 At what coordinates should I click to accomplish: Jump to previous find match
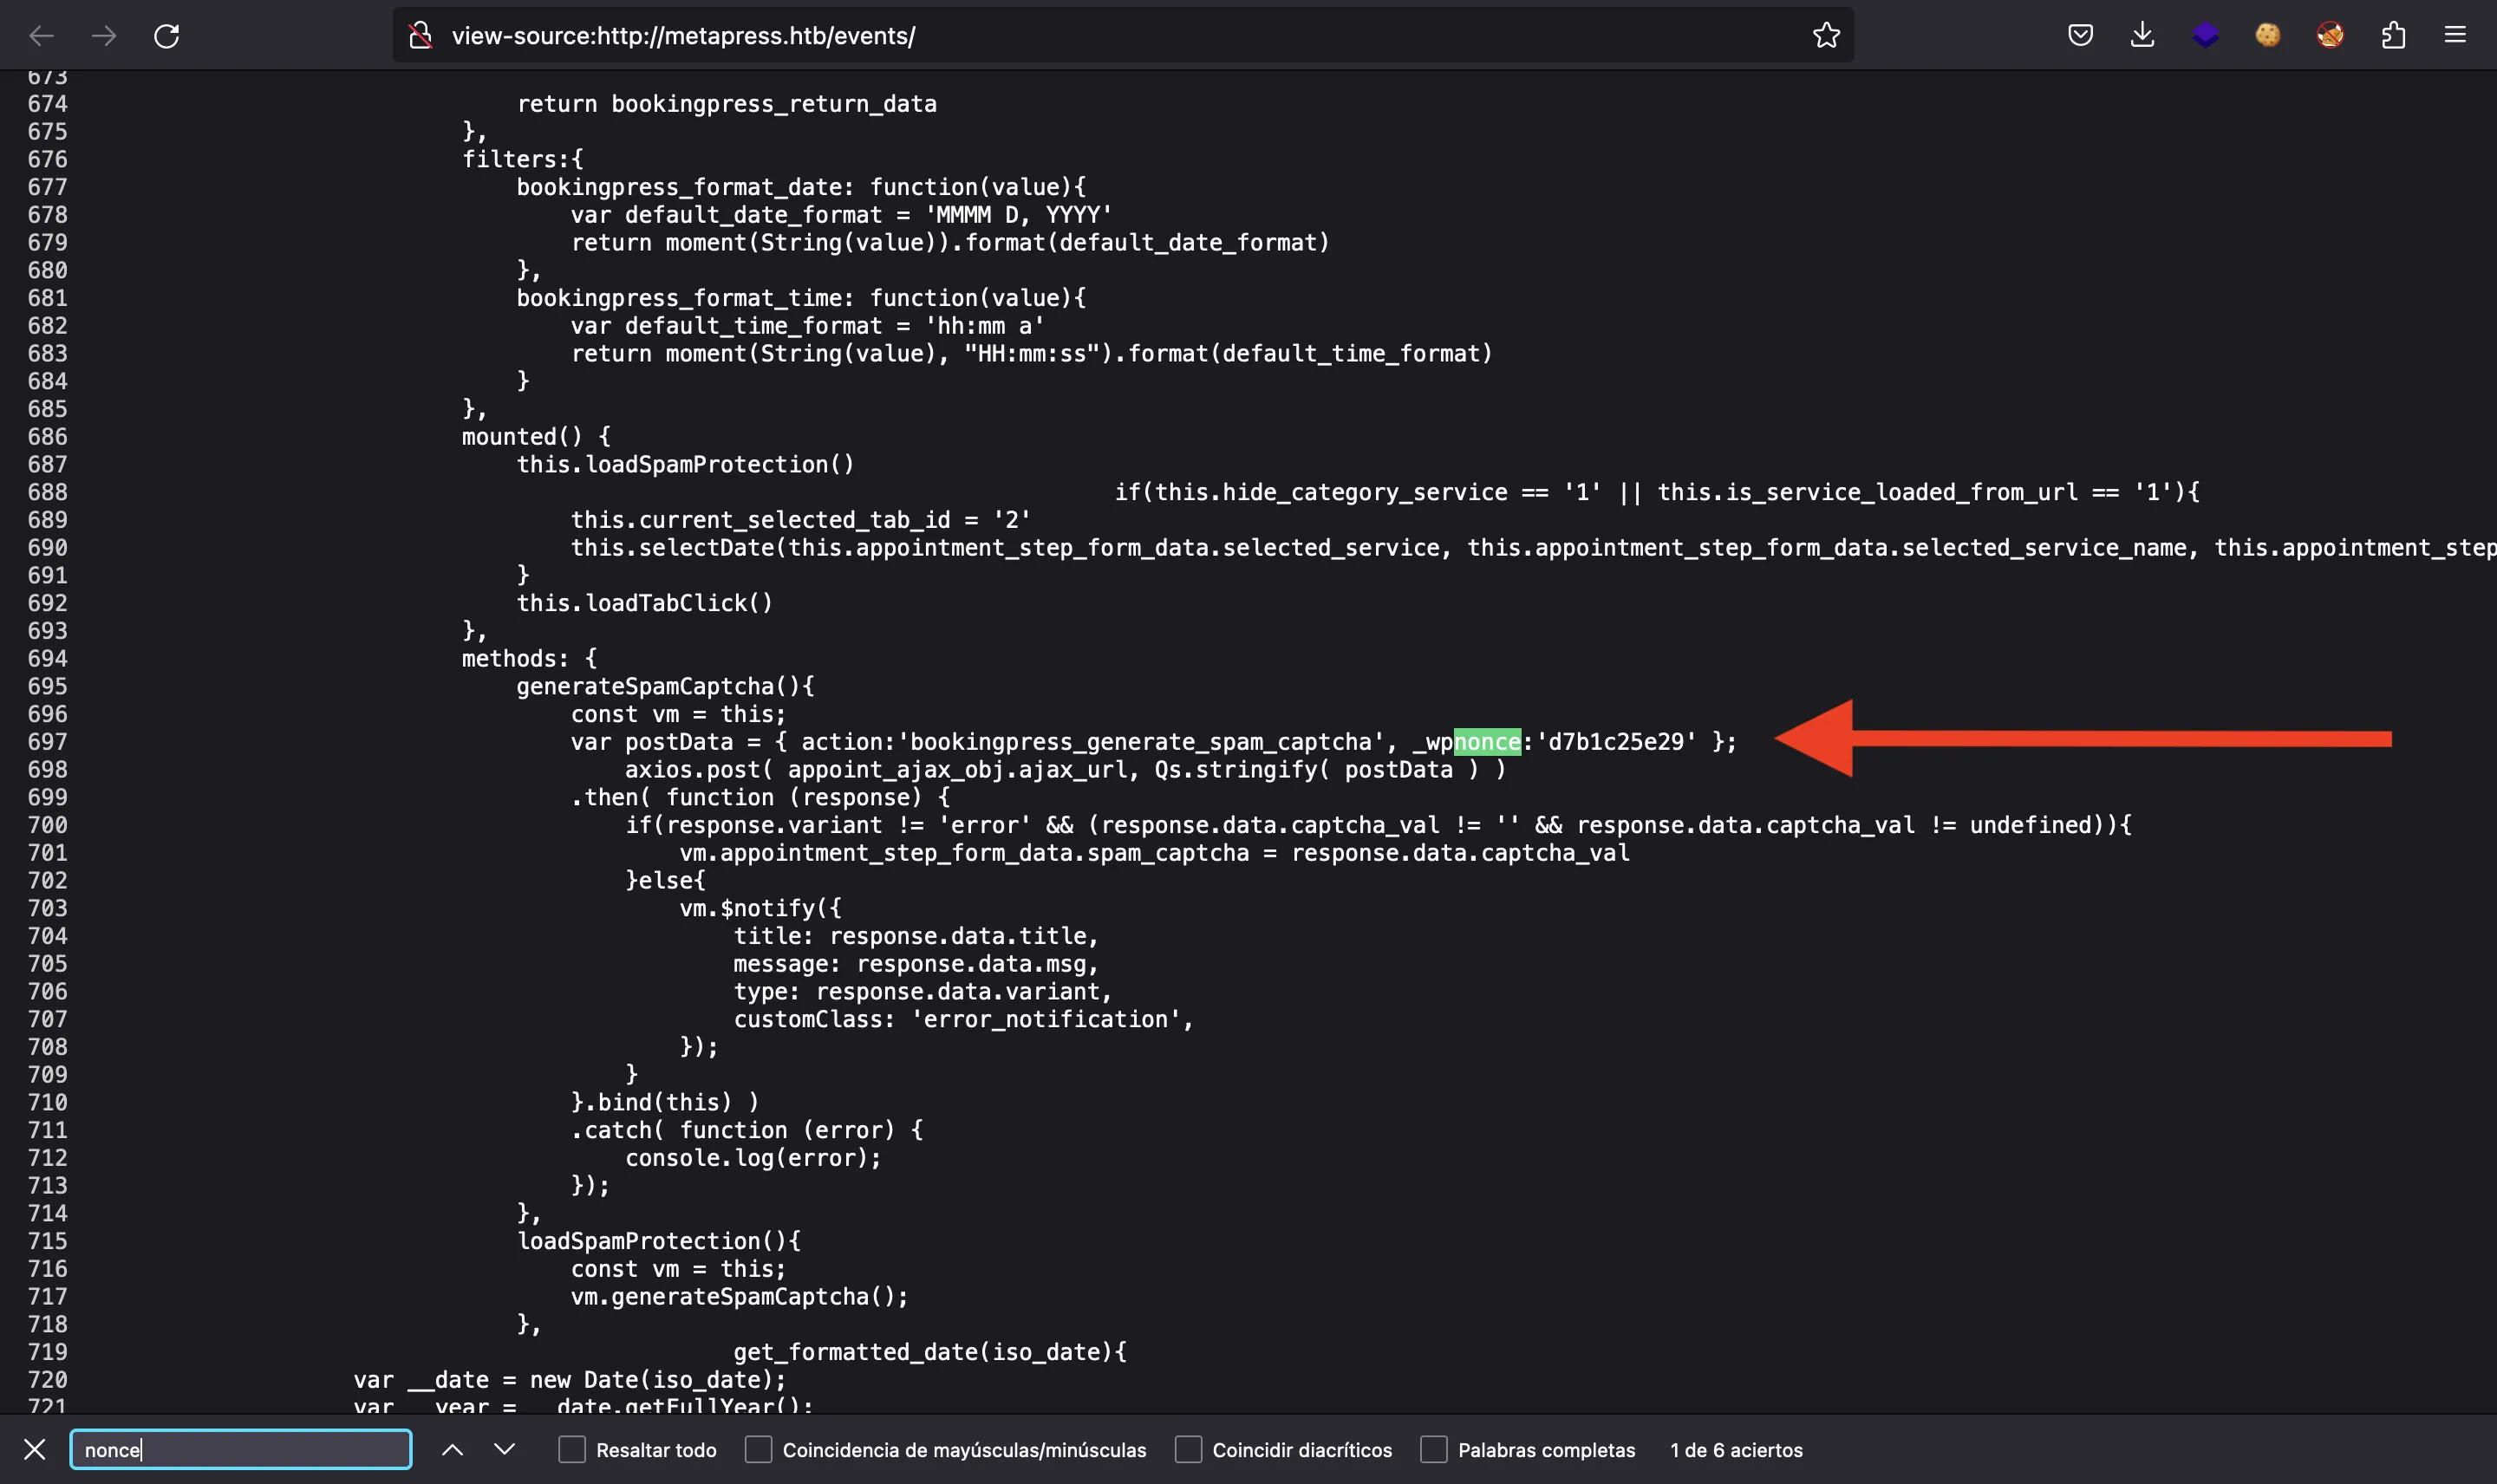tap(452, 1449)
